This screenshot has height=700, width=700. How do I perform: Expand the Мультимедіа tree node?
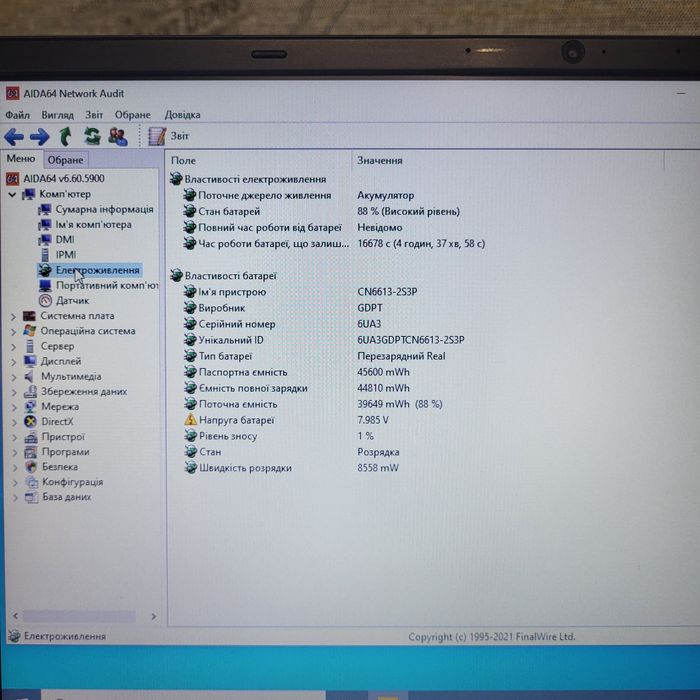pos(13,377)
